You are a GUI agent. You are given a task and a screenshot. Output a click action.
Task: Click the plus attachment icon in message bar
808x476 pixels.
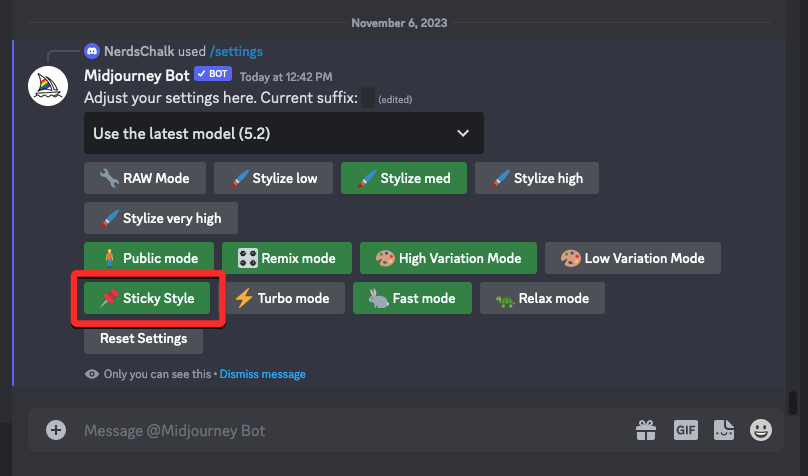[x=56, y=430]
